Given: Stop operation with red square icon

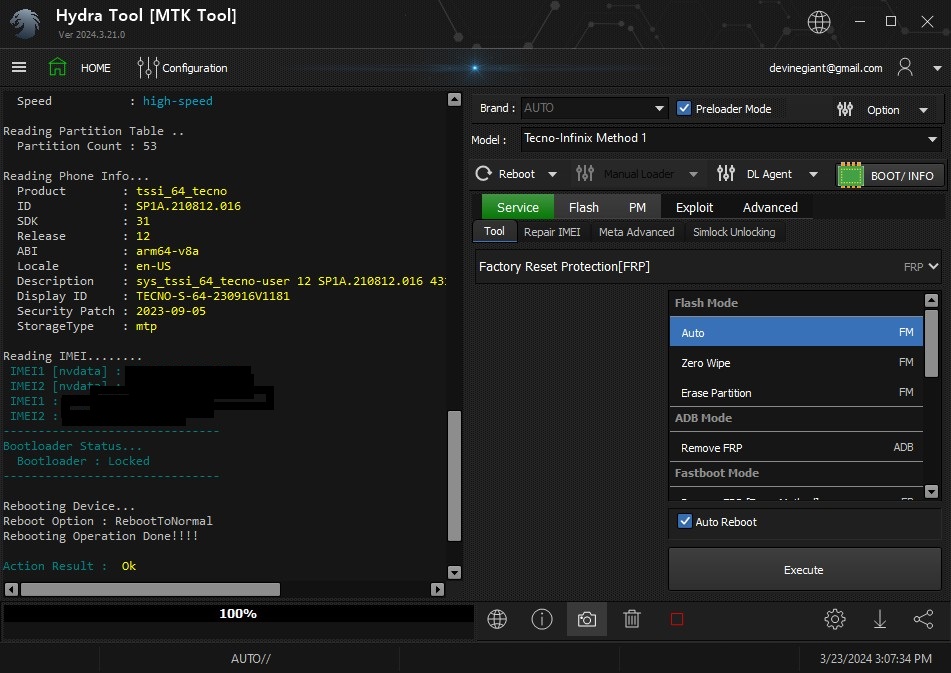Looking at the screenshot, I should pos(677,619).
